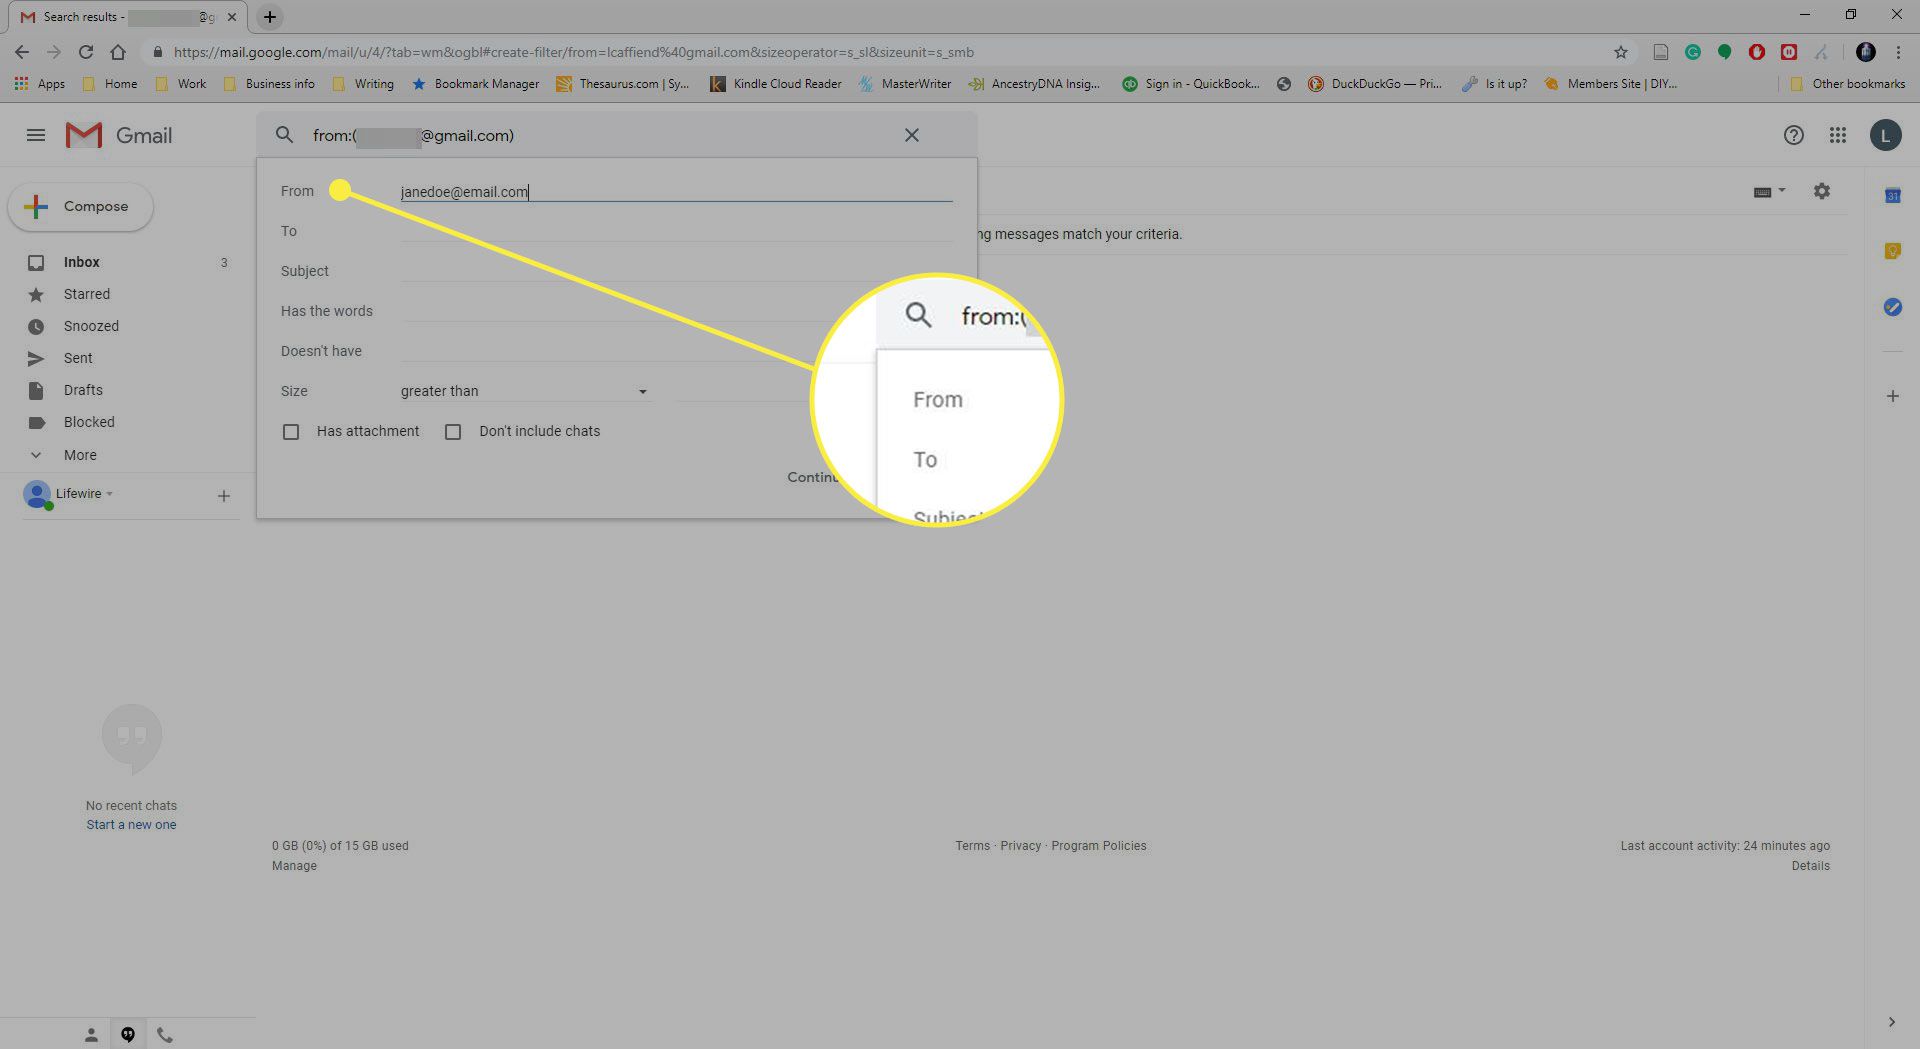Open Google Calendar side panel icon
Viewport: 1920px width, 1049px height.
(x=1892, y=196)
